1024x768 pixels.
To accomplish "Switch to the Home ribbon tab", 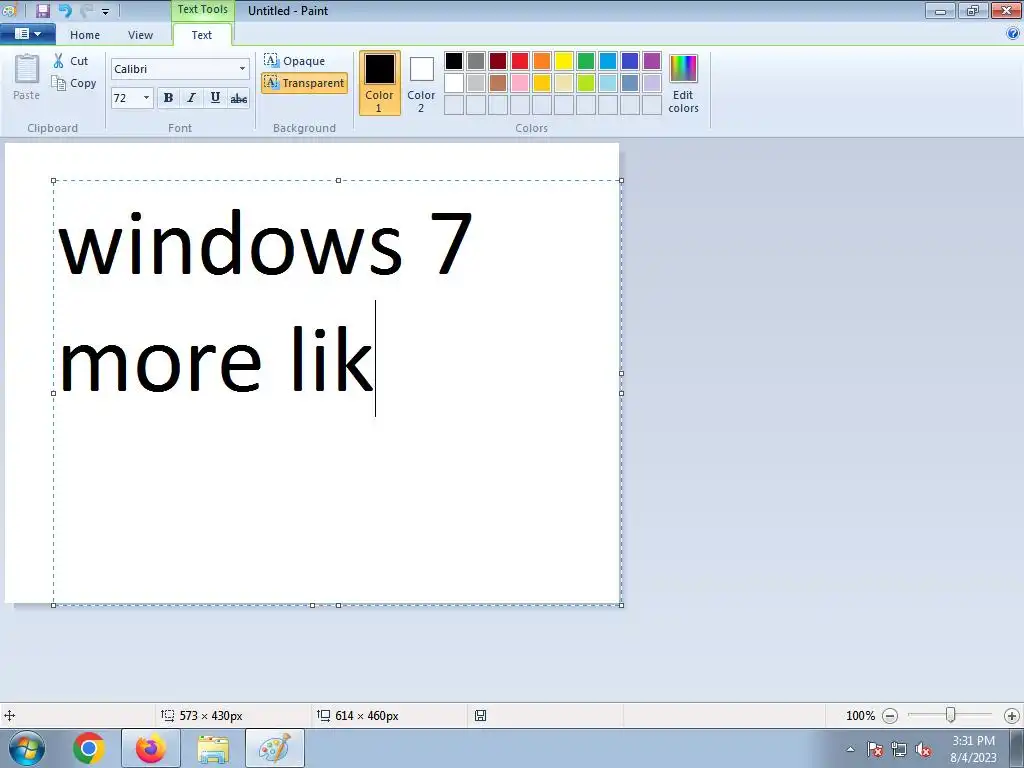I will (85, 35).
